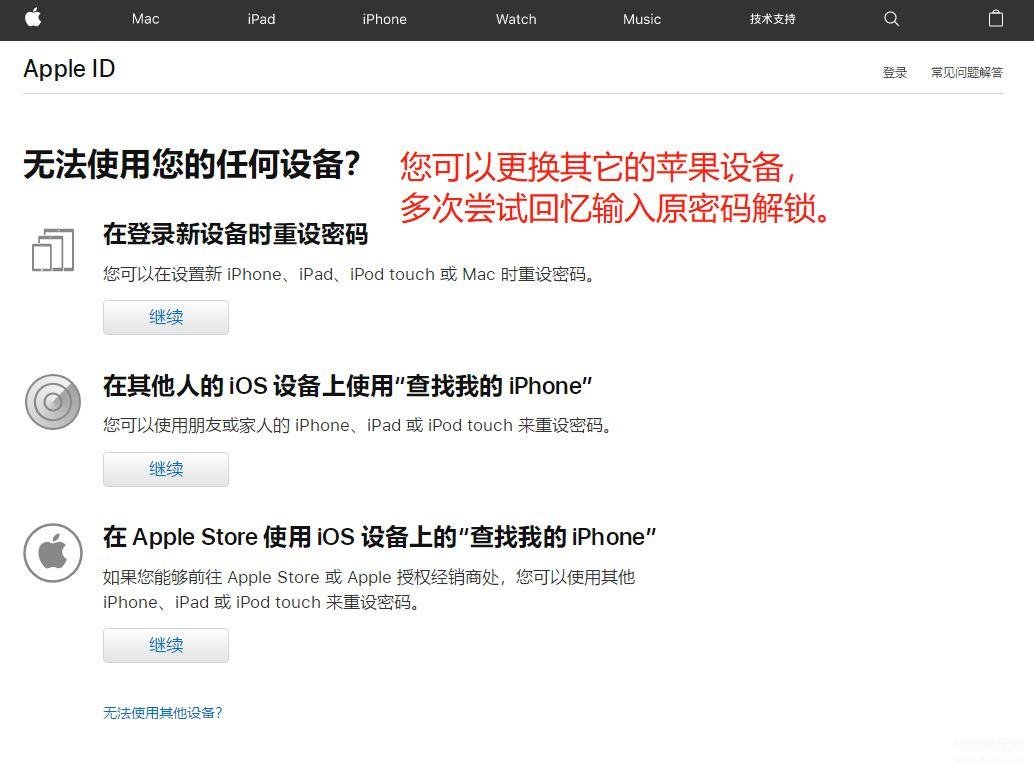Open the Music navigation item
Image resolution: width=1034 pixels, height=773 pixels.
point(642,19)
